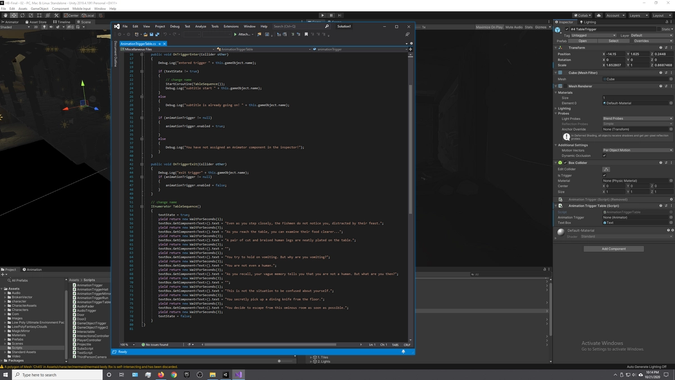Click the Visual Studio search magnifier icon
Image resolution: width=675 pixels, height=380 pixels.
[327, 26]
